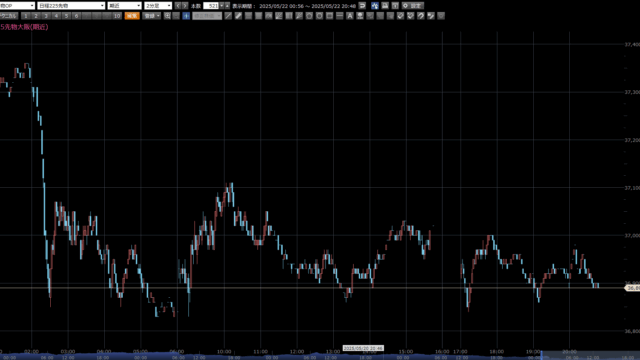
Task: Decrease bar count with down stepper
Action: tap(222, 6)
